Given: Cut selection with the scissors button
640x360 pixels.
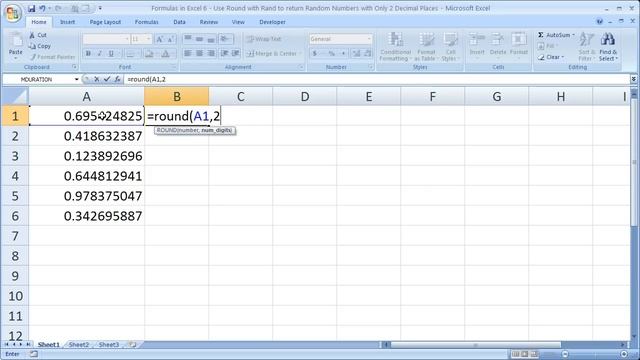Looking at the screenshot, I should click(x=38, y=35).
